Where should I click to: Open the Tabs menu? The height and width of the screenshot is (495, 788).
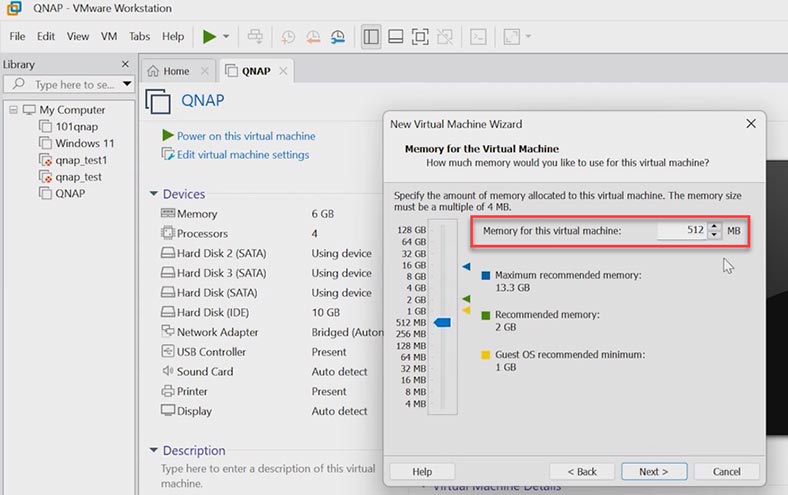[139, 36]
